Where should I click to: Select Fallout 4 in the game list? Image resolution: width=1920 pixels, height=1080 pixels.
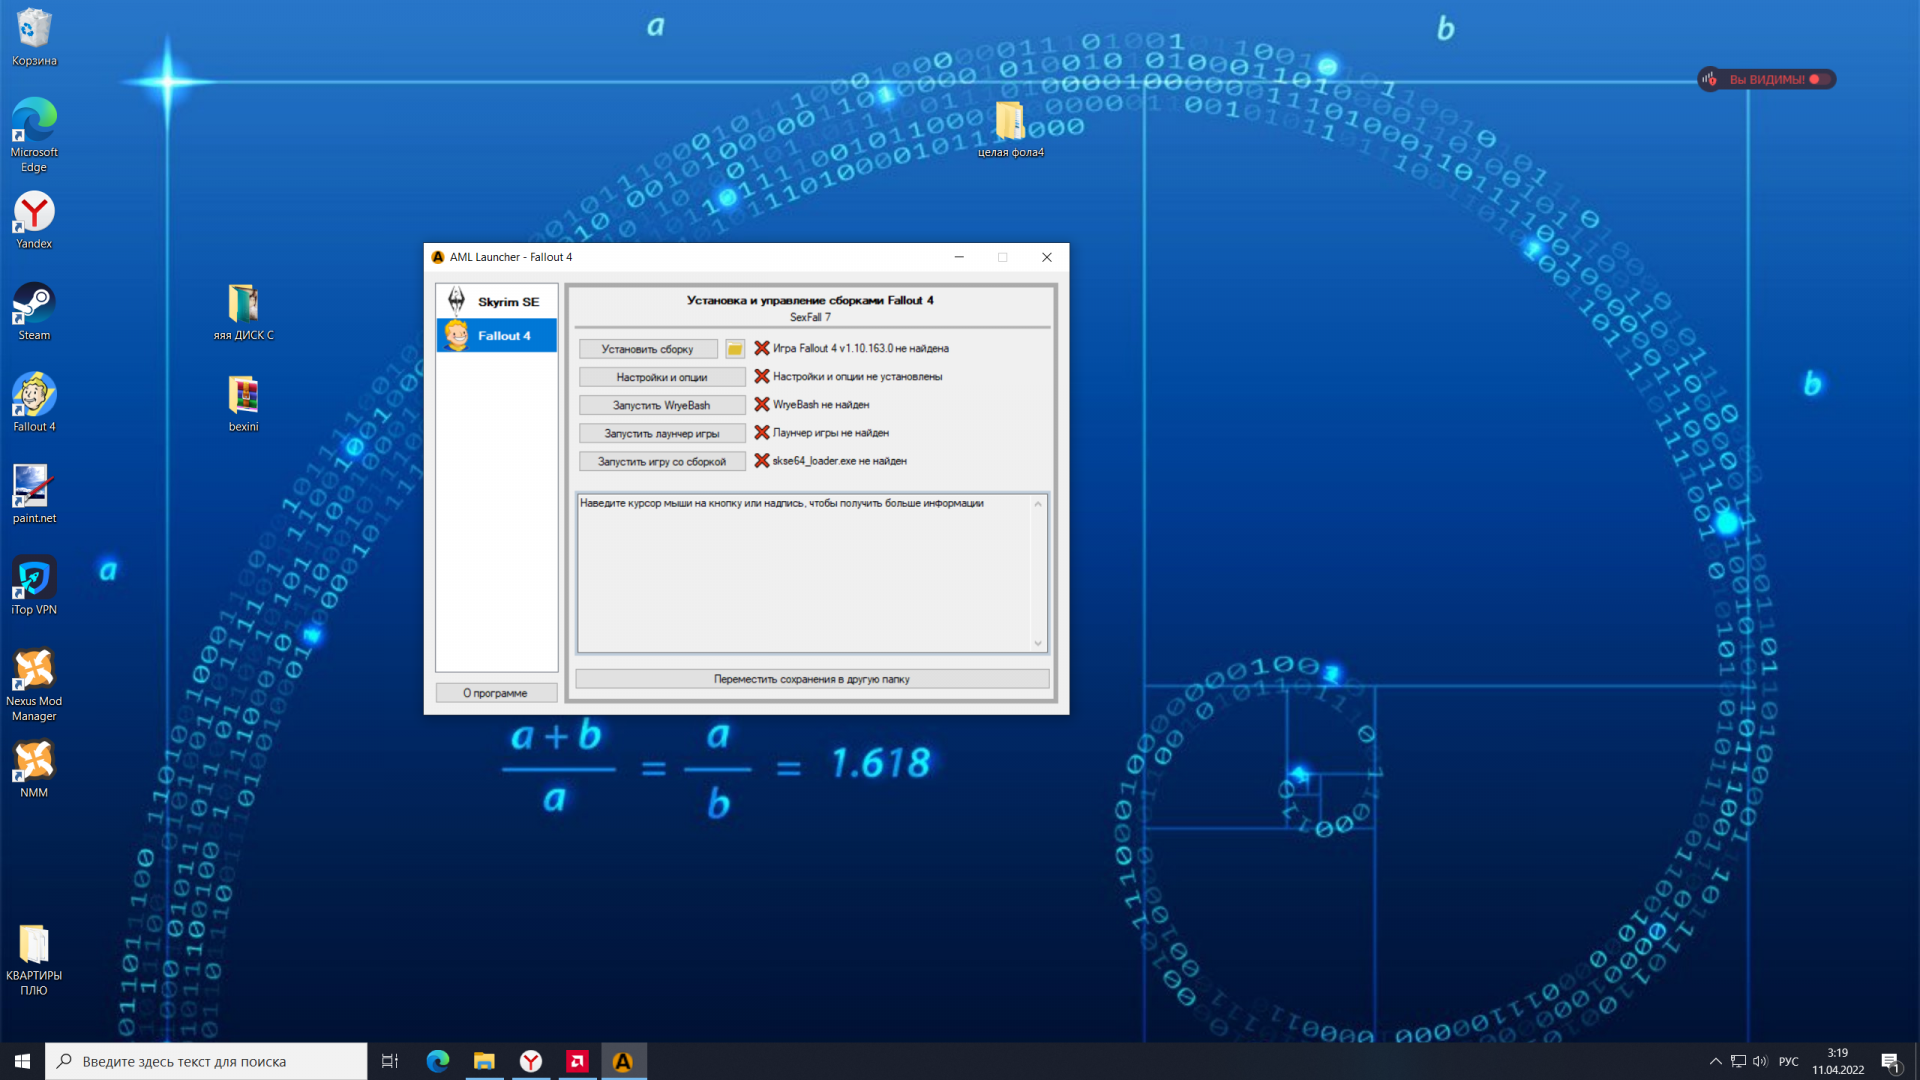point(497,336)
